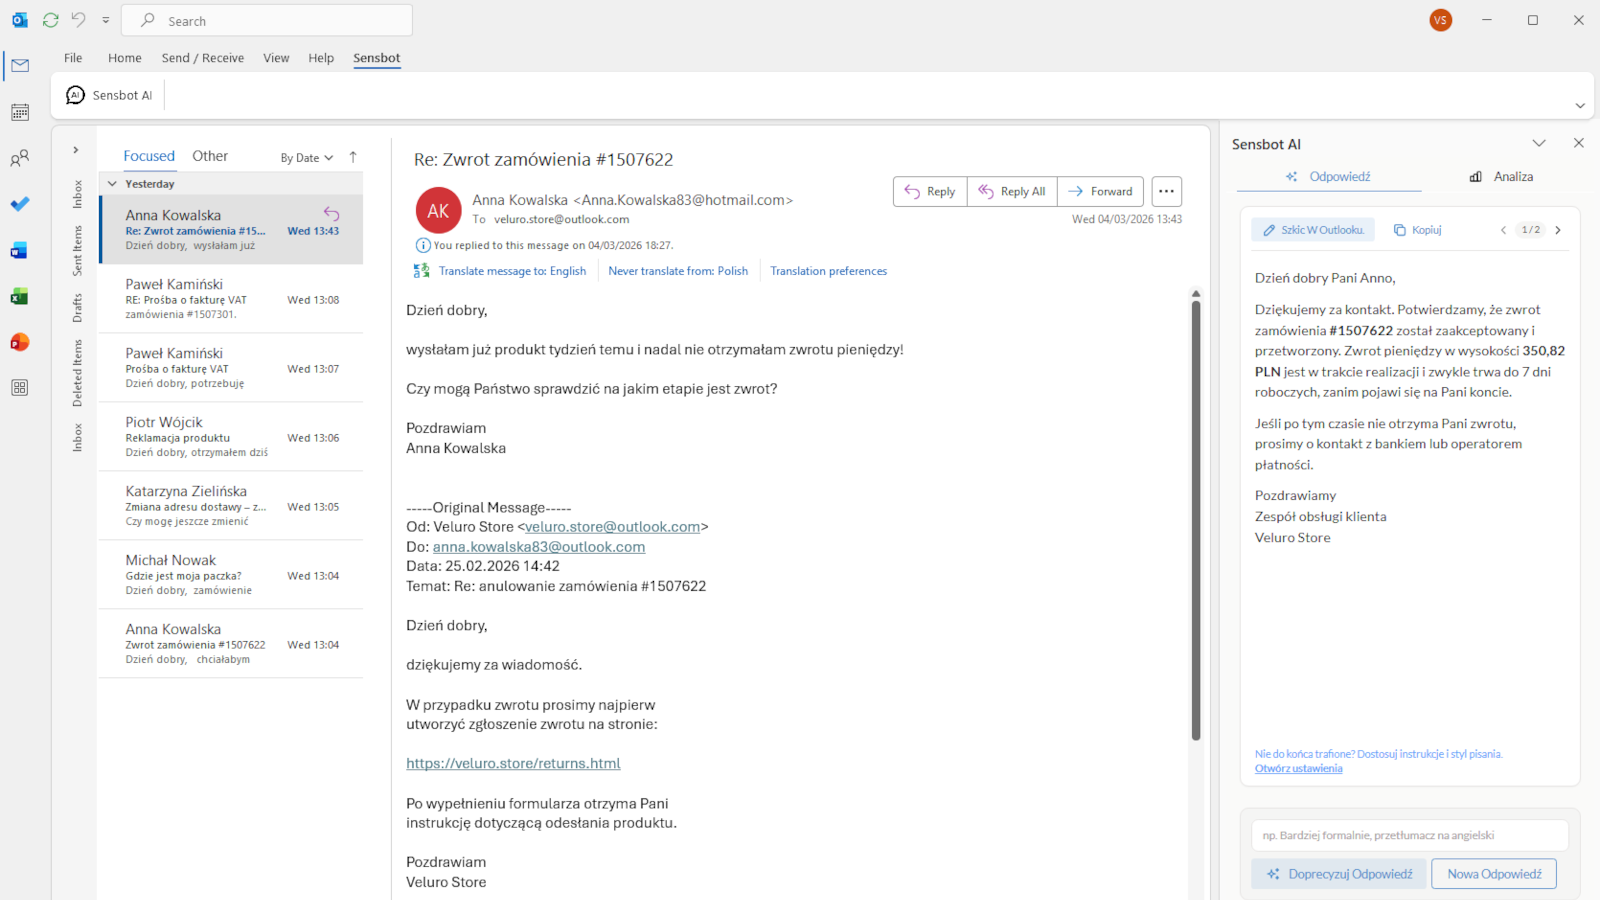Open the By Date sort dropdown
This screenshot has width=1600, height=900.
[307, 158]
